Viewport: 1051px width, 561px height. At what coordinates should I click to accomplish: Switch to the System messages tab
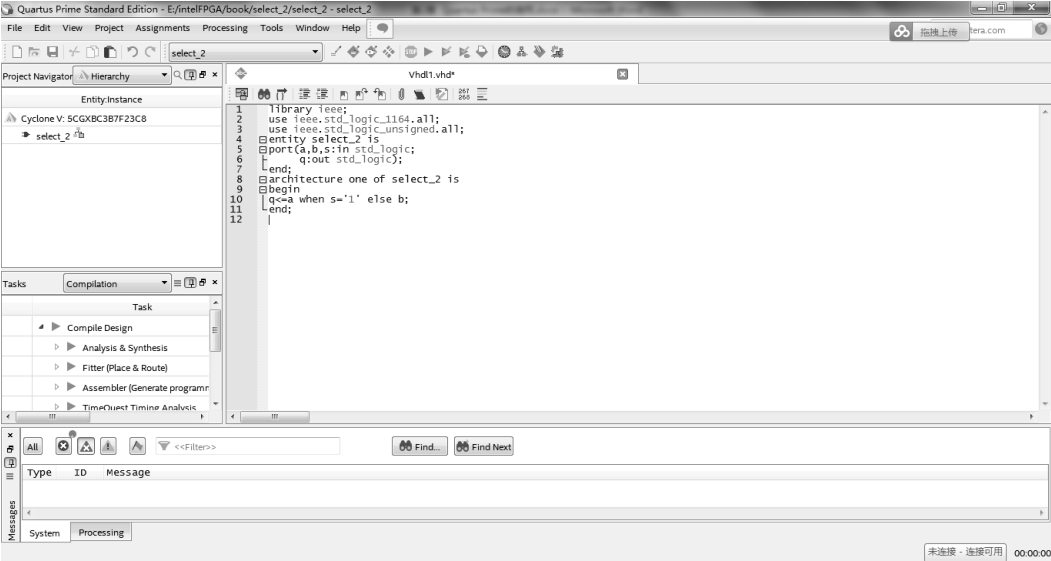click(45, 533)
